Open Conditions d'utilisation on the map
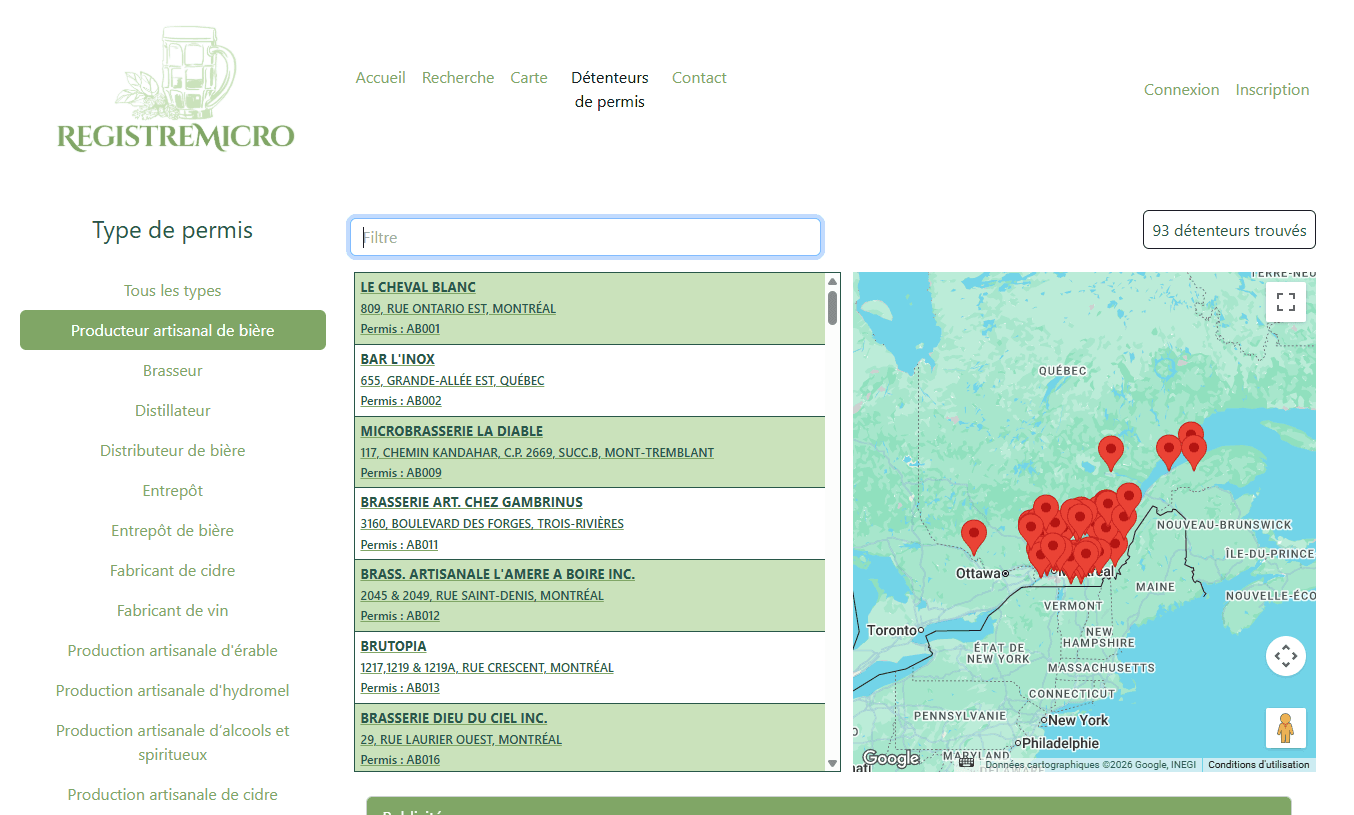Screen dimensions: 1354x815 click(x=1258, y=765)
